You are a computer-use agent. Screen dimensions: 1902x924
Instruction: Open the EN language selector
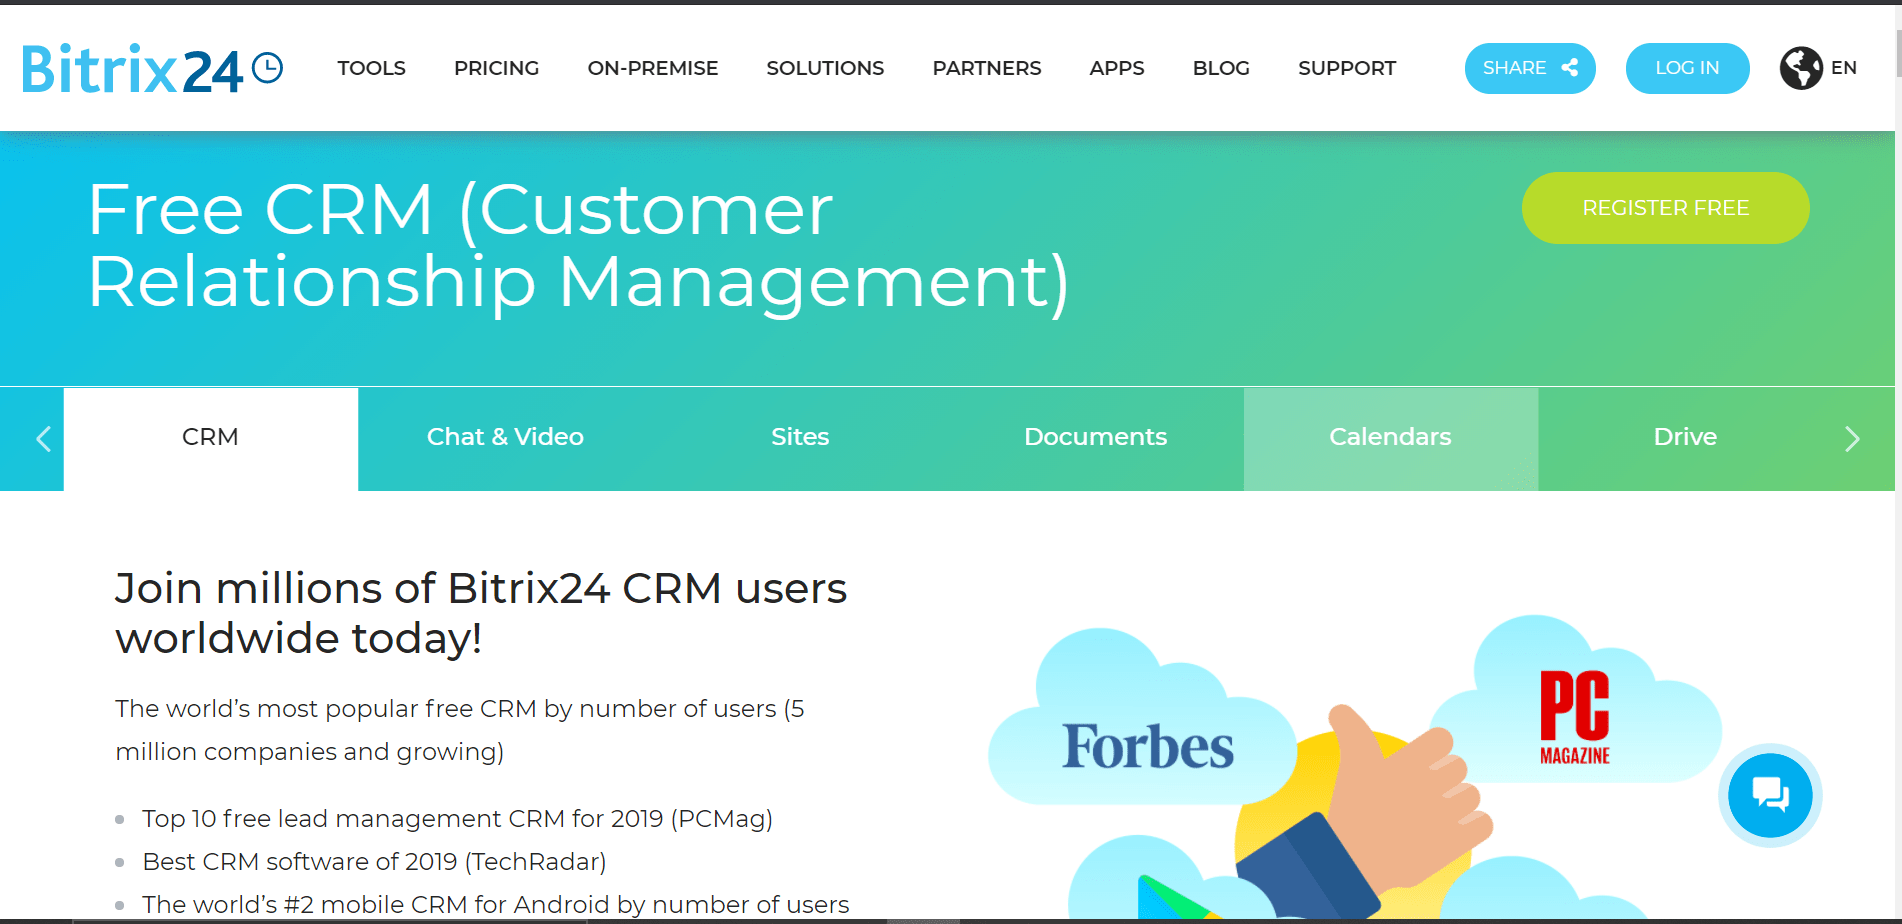pyautogui.click(x=1844, y=68)
